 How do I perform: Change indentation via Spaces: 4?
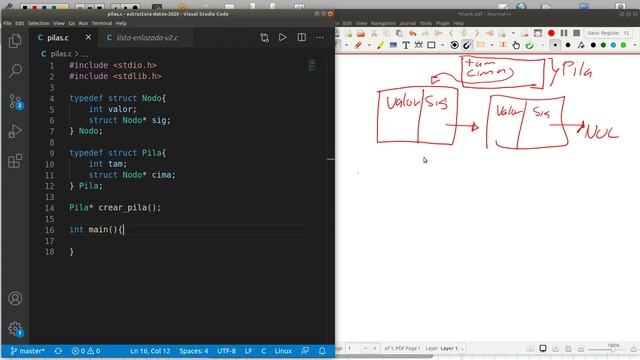click(x=193, y=351)
